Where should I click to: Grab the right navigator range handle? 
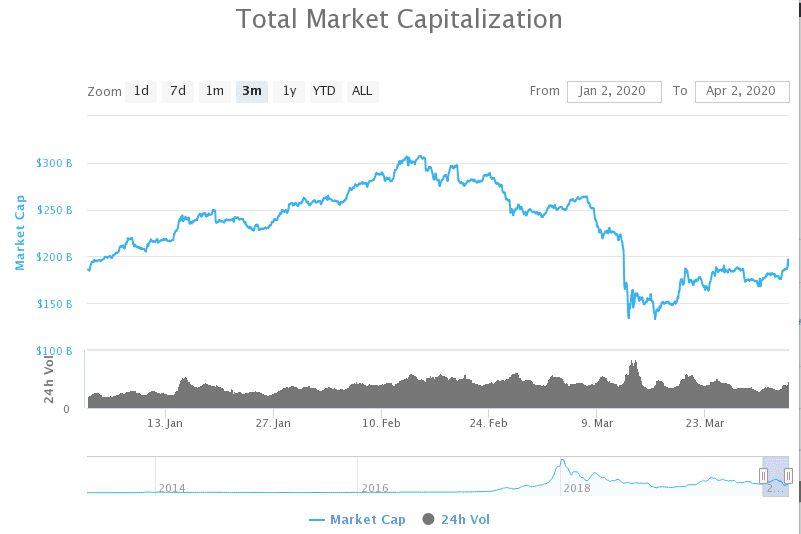click(x=788, y=476)
